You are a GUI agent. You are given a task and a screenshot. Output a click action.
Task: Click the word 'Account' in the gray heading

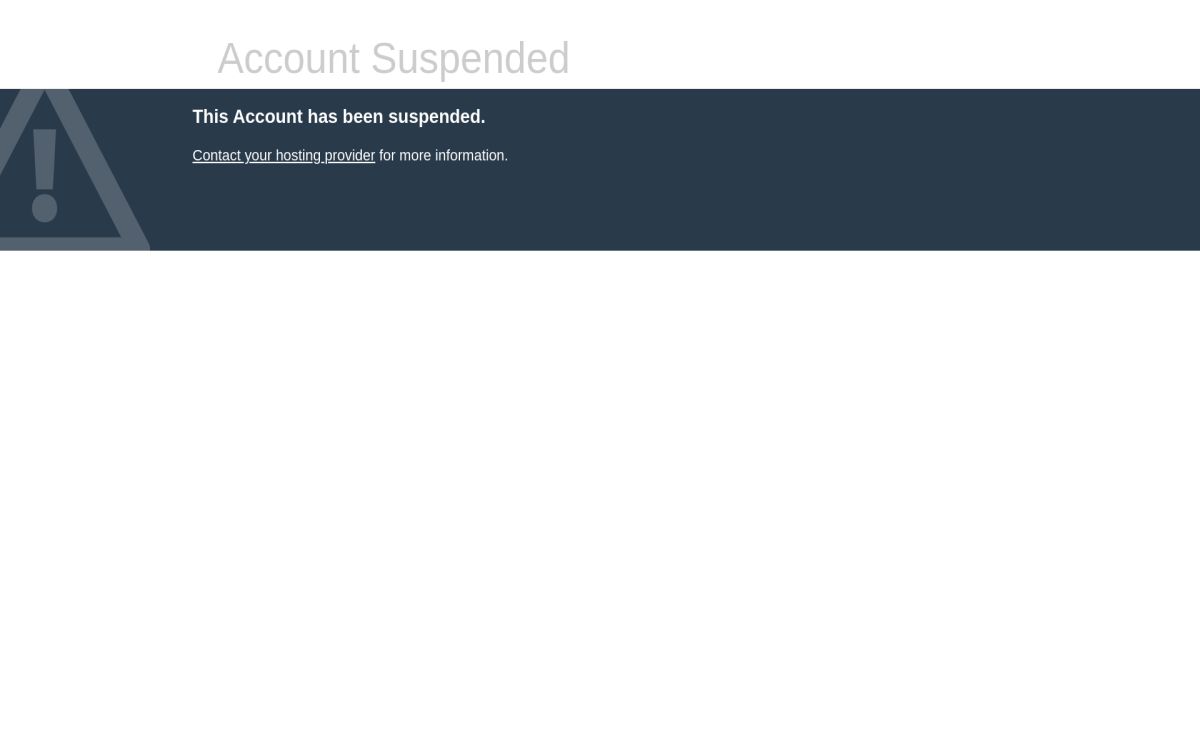point(288,59)
